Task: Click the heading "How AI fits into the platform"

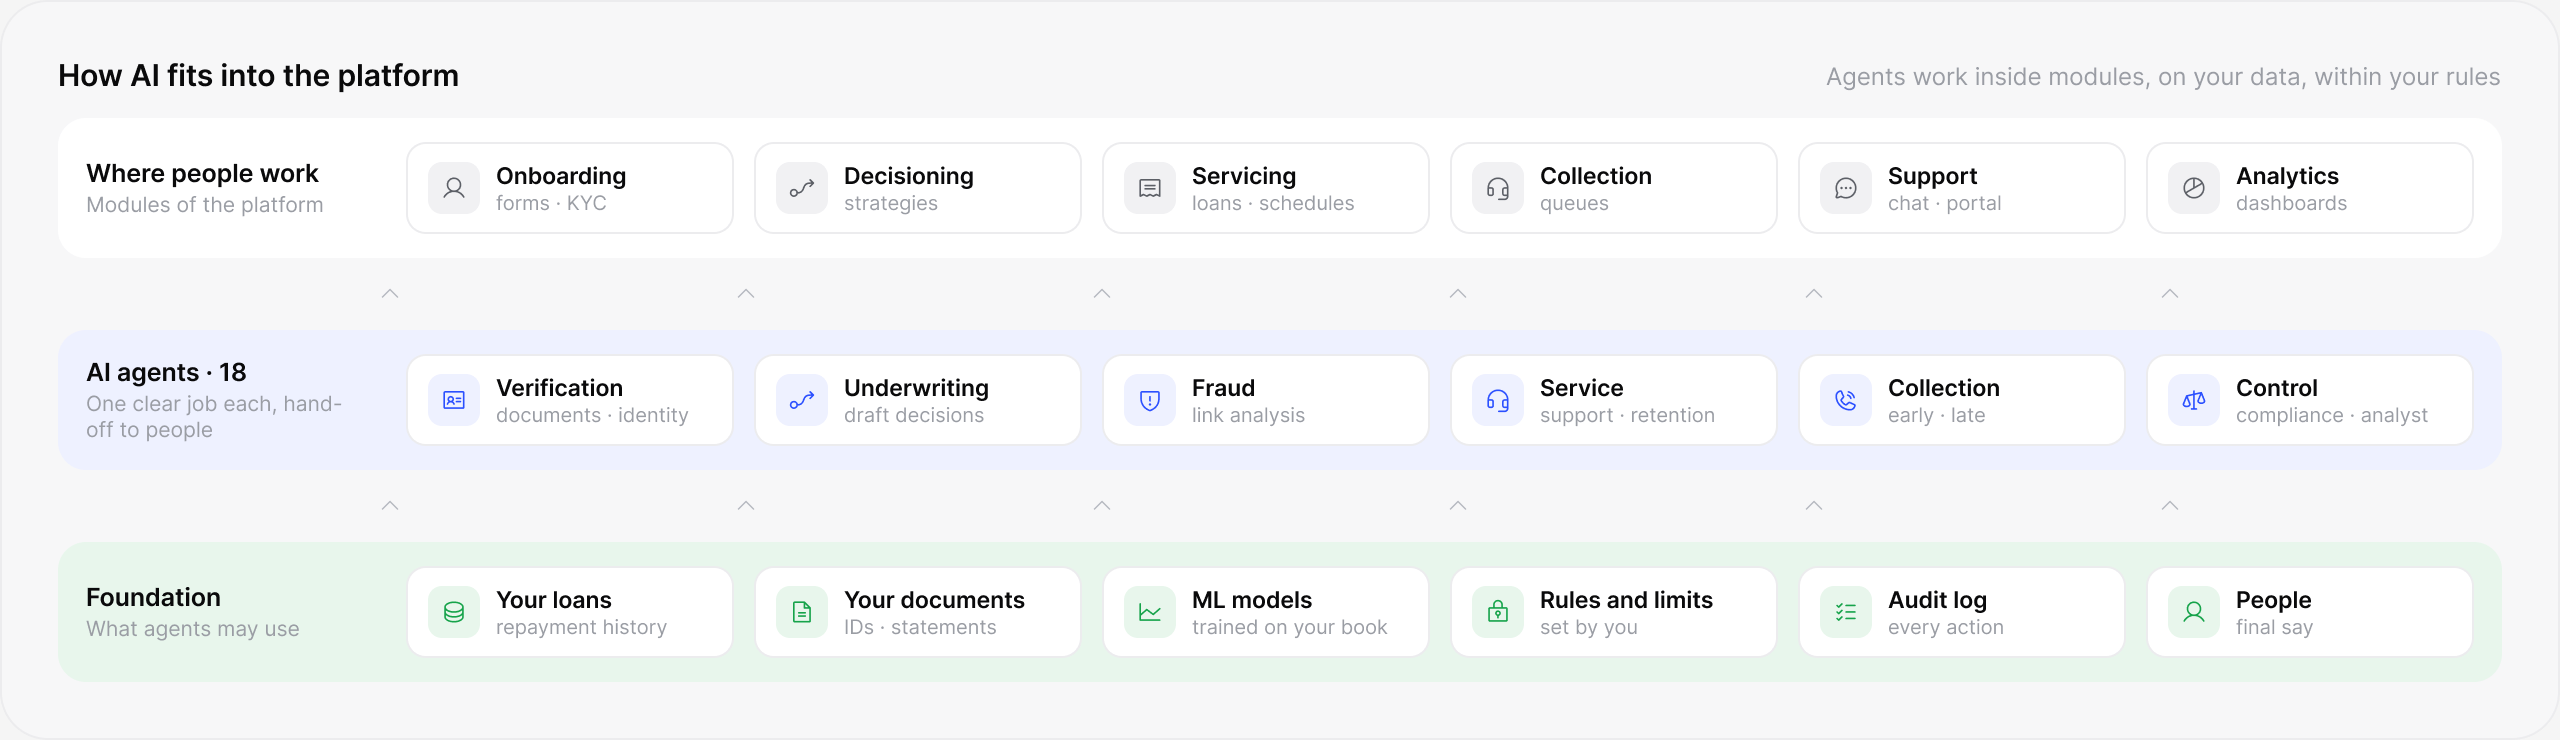Action: coord(258,76)
